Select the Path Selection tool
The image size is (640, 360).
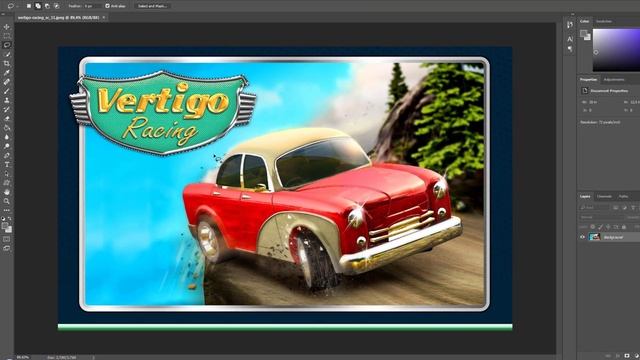tap(7, 173)
